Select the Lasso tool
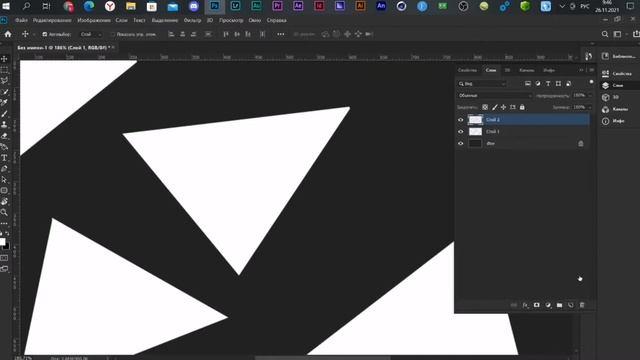Image resolution: width=640 pixels, height=360 pixels. pyautogui.click(x=4, y=81)
